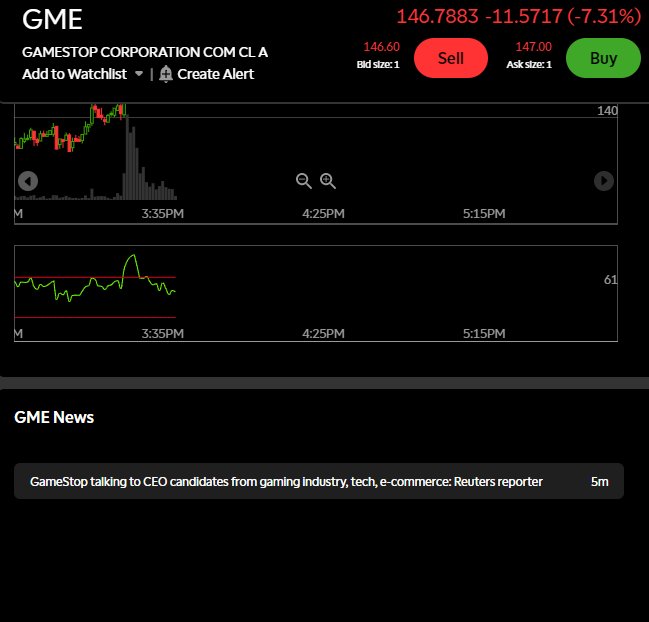Screen dimensions: 649x622
Task: Click the 140 price axis label
Action: [608, 110]
